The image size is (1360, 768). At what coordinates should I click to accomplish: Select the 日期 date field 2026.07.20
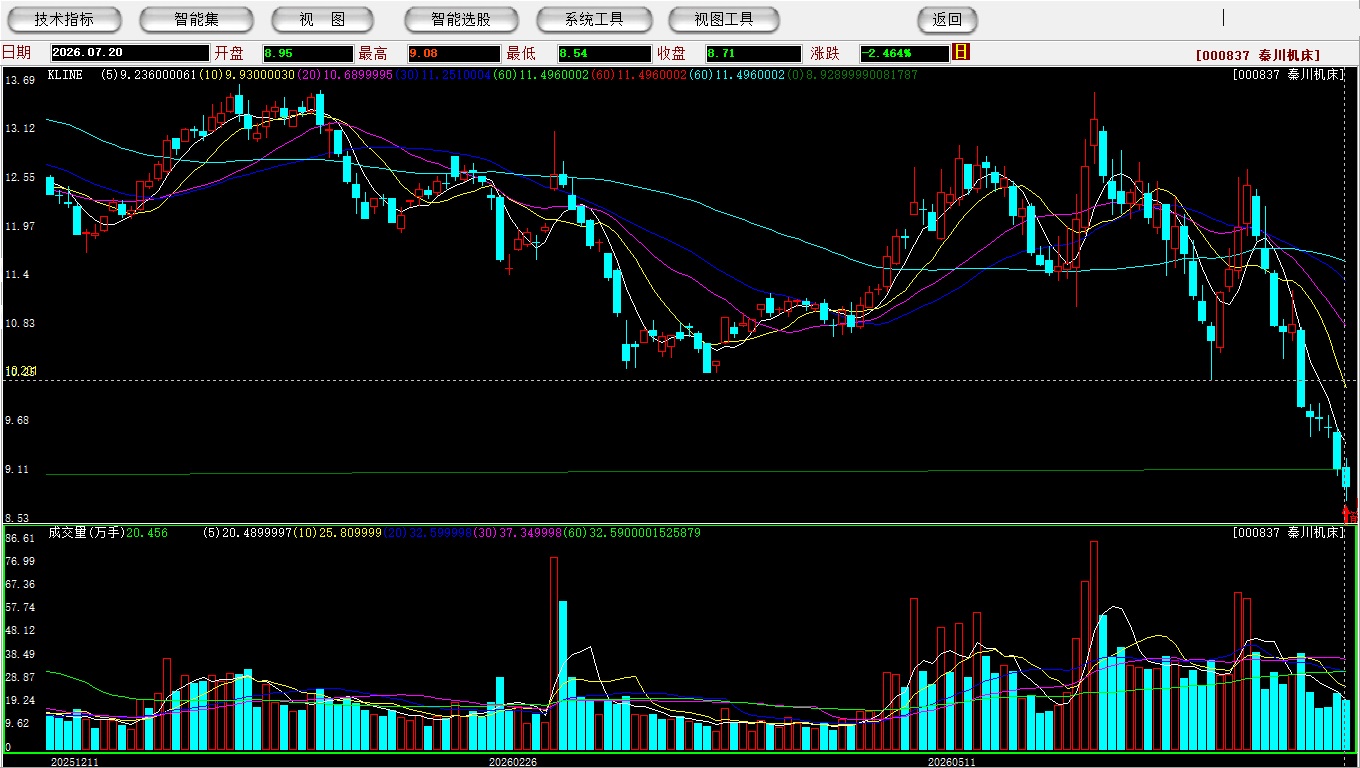[130, 53]
